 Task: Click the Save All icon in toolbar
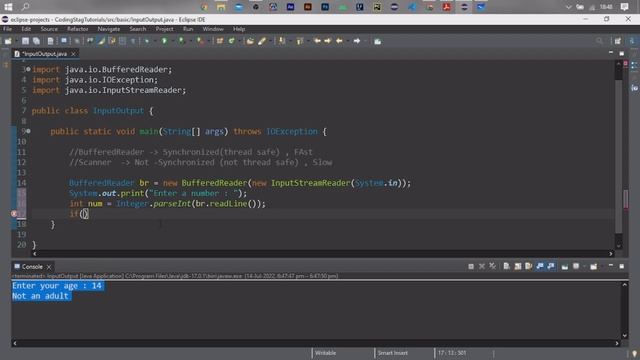click(x=36, y=41)
